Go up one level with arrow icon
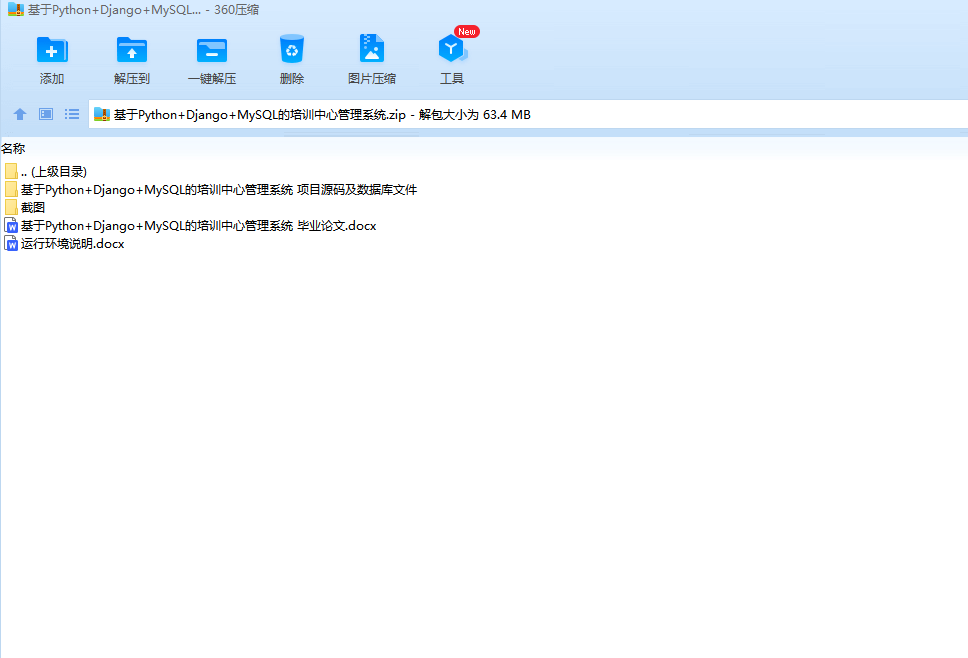This screenshot has width=968, height=658. [x=20, y=114]
